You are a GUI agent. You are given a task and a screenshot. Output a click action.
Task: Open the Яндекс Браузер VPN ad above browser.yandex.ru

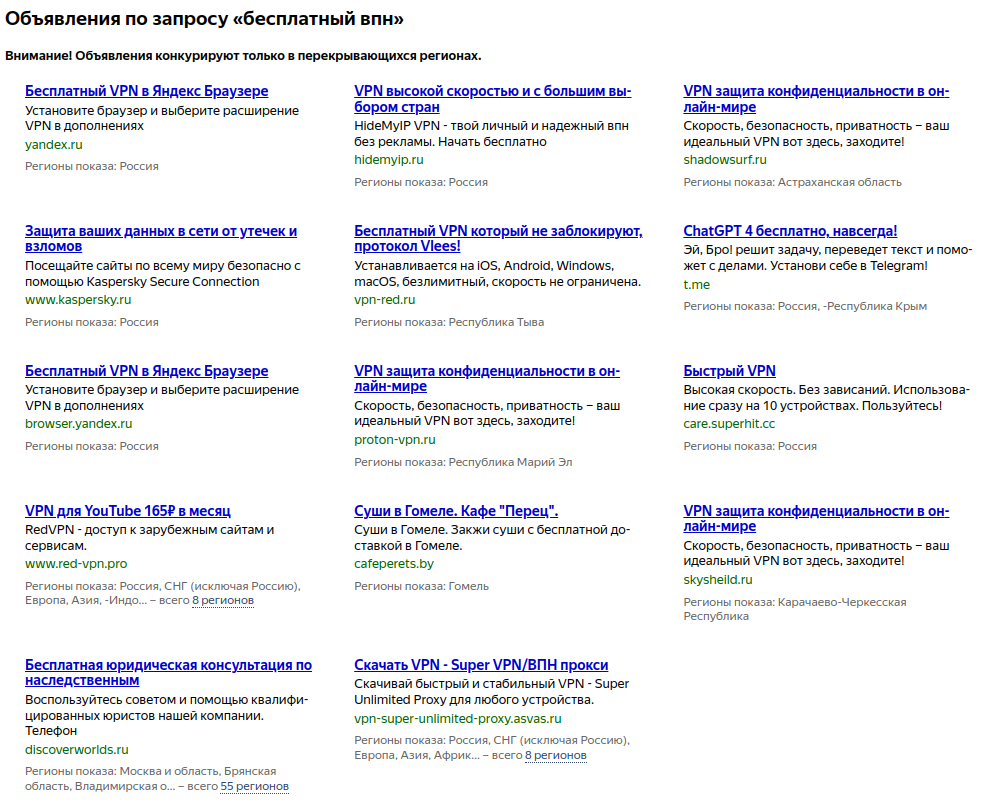[x=147, y=371]
